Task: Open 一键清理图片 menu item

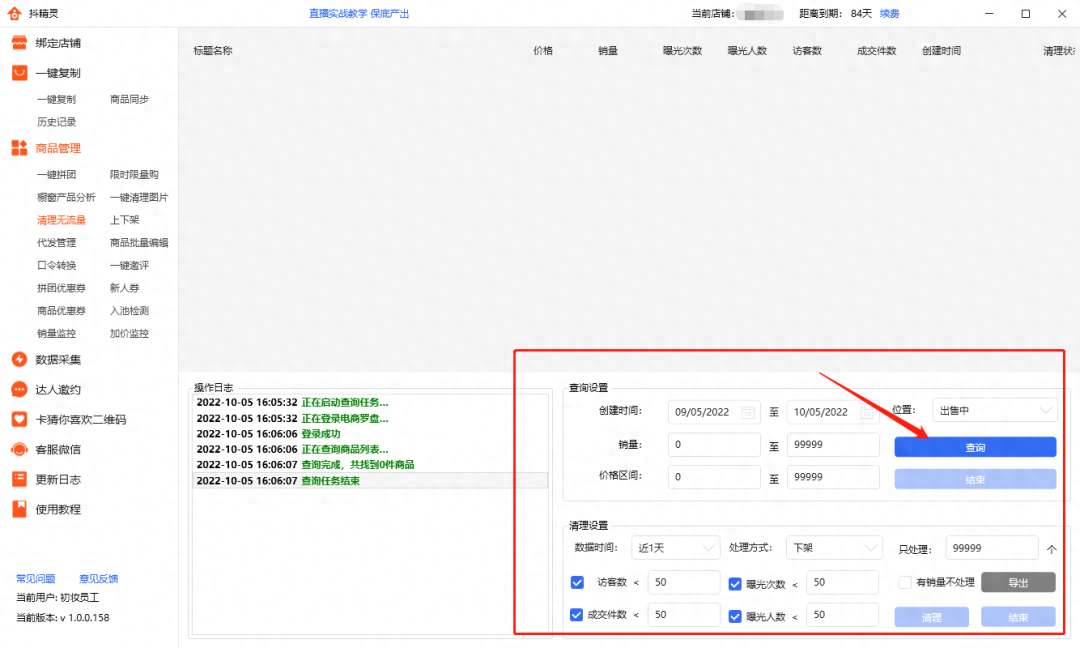Action: click(139, 197)
